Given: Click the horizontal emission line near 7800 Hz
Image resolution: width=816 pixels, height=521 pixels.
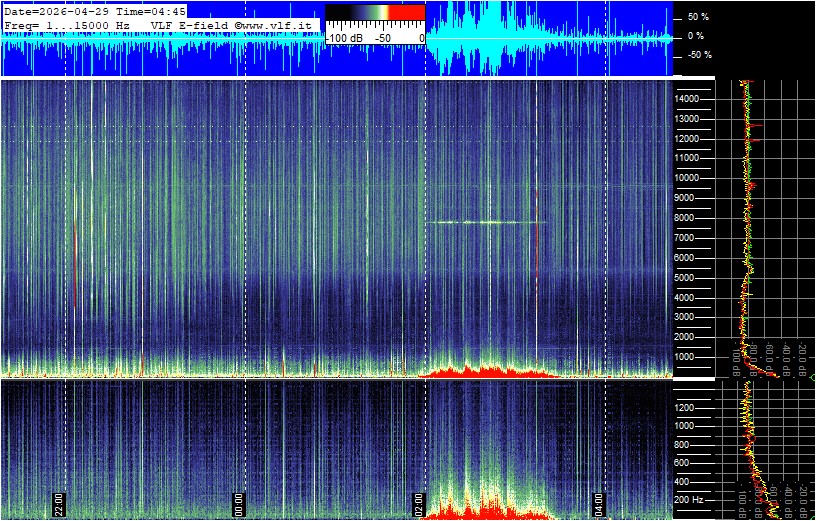Looking at the screenshot, I should click(x=487, y=222).
